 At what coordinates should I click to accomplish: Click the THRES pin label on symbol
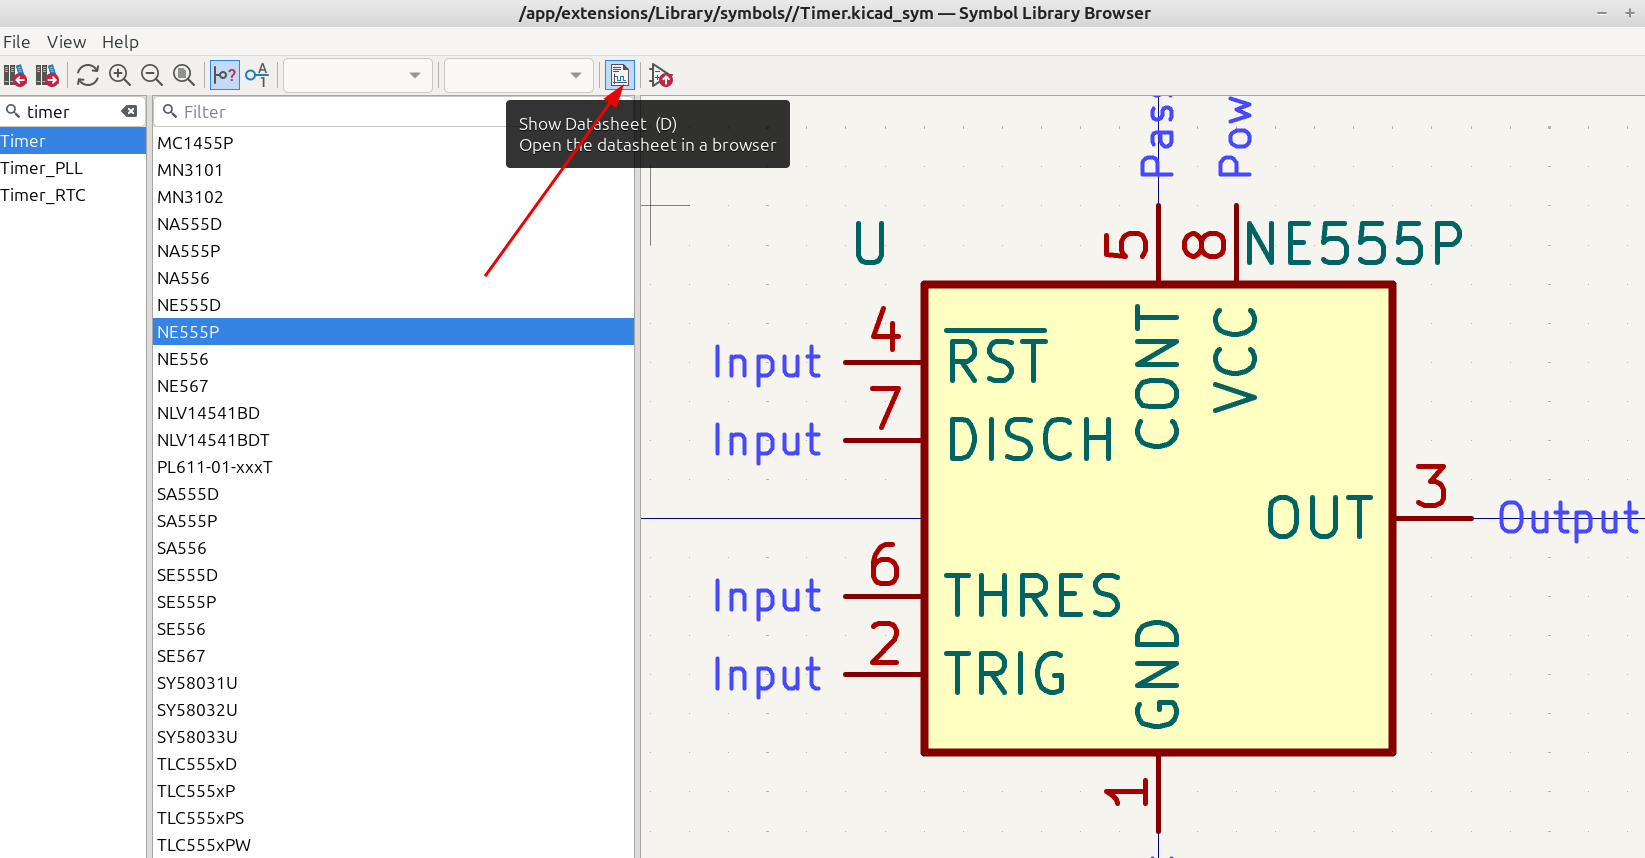tap(1034, 596)
